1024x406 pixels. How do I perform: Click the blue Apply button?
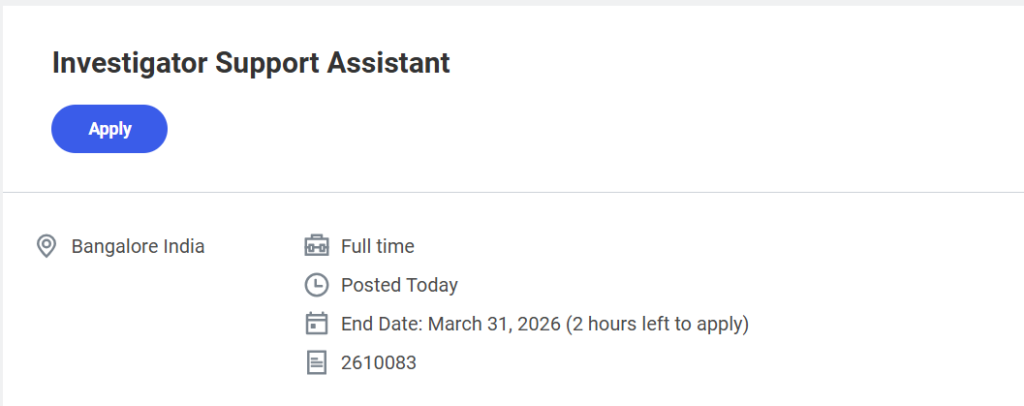[109, 129]
